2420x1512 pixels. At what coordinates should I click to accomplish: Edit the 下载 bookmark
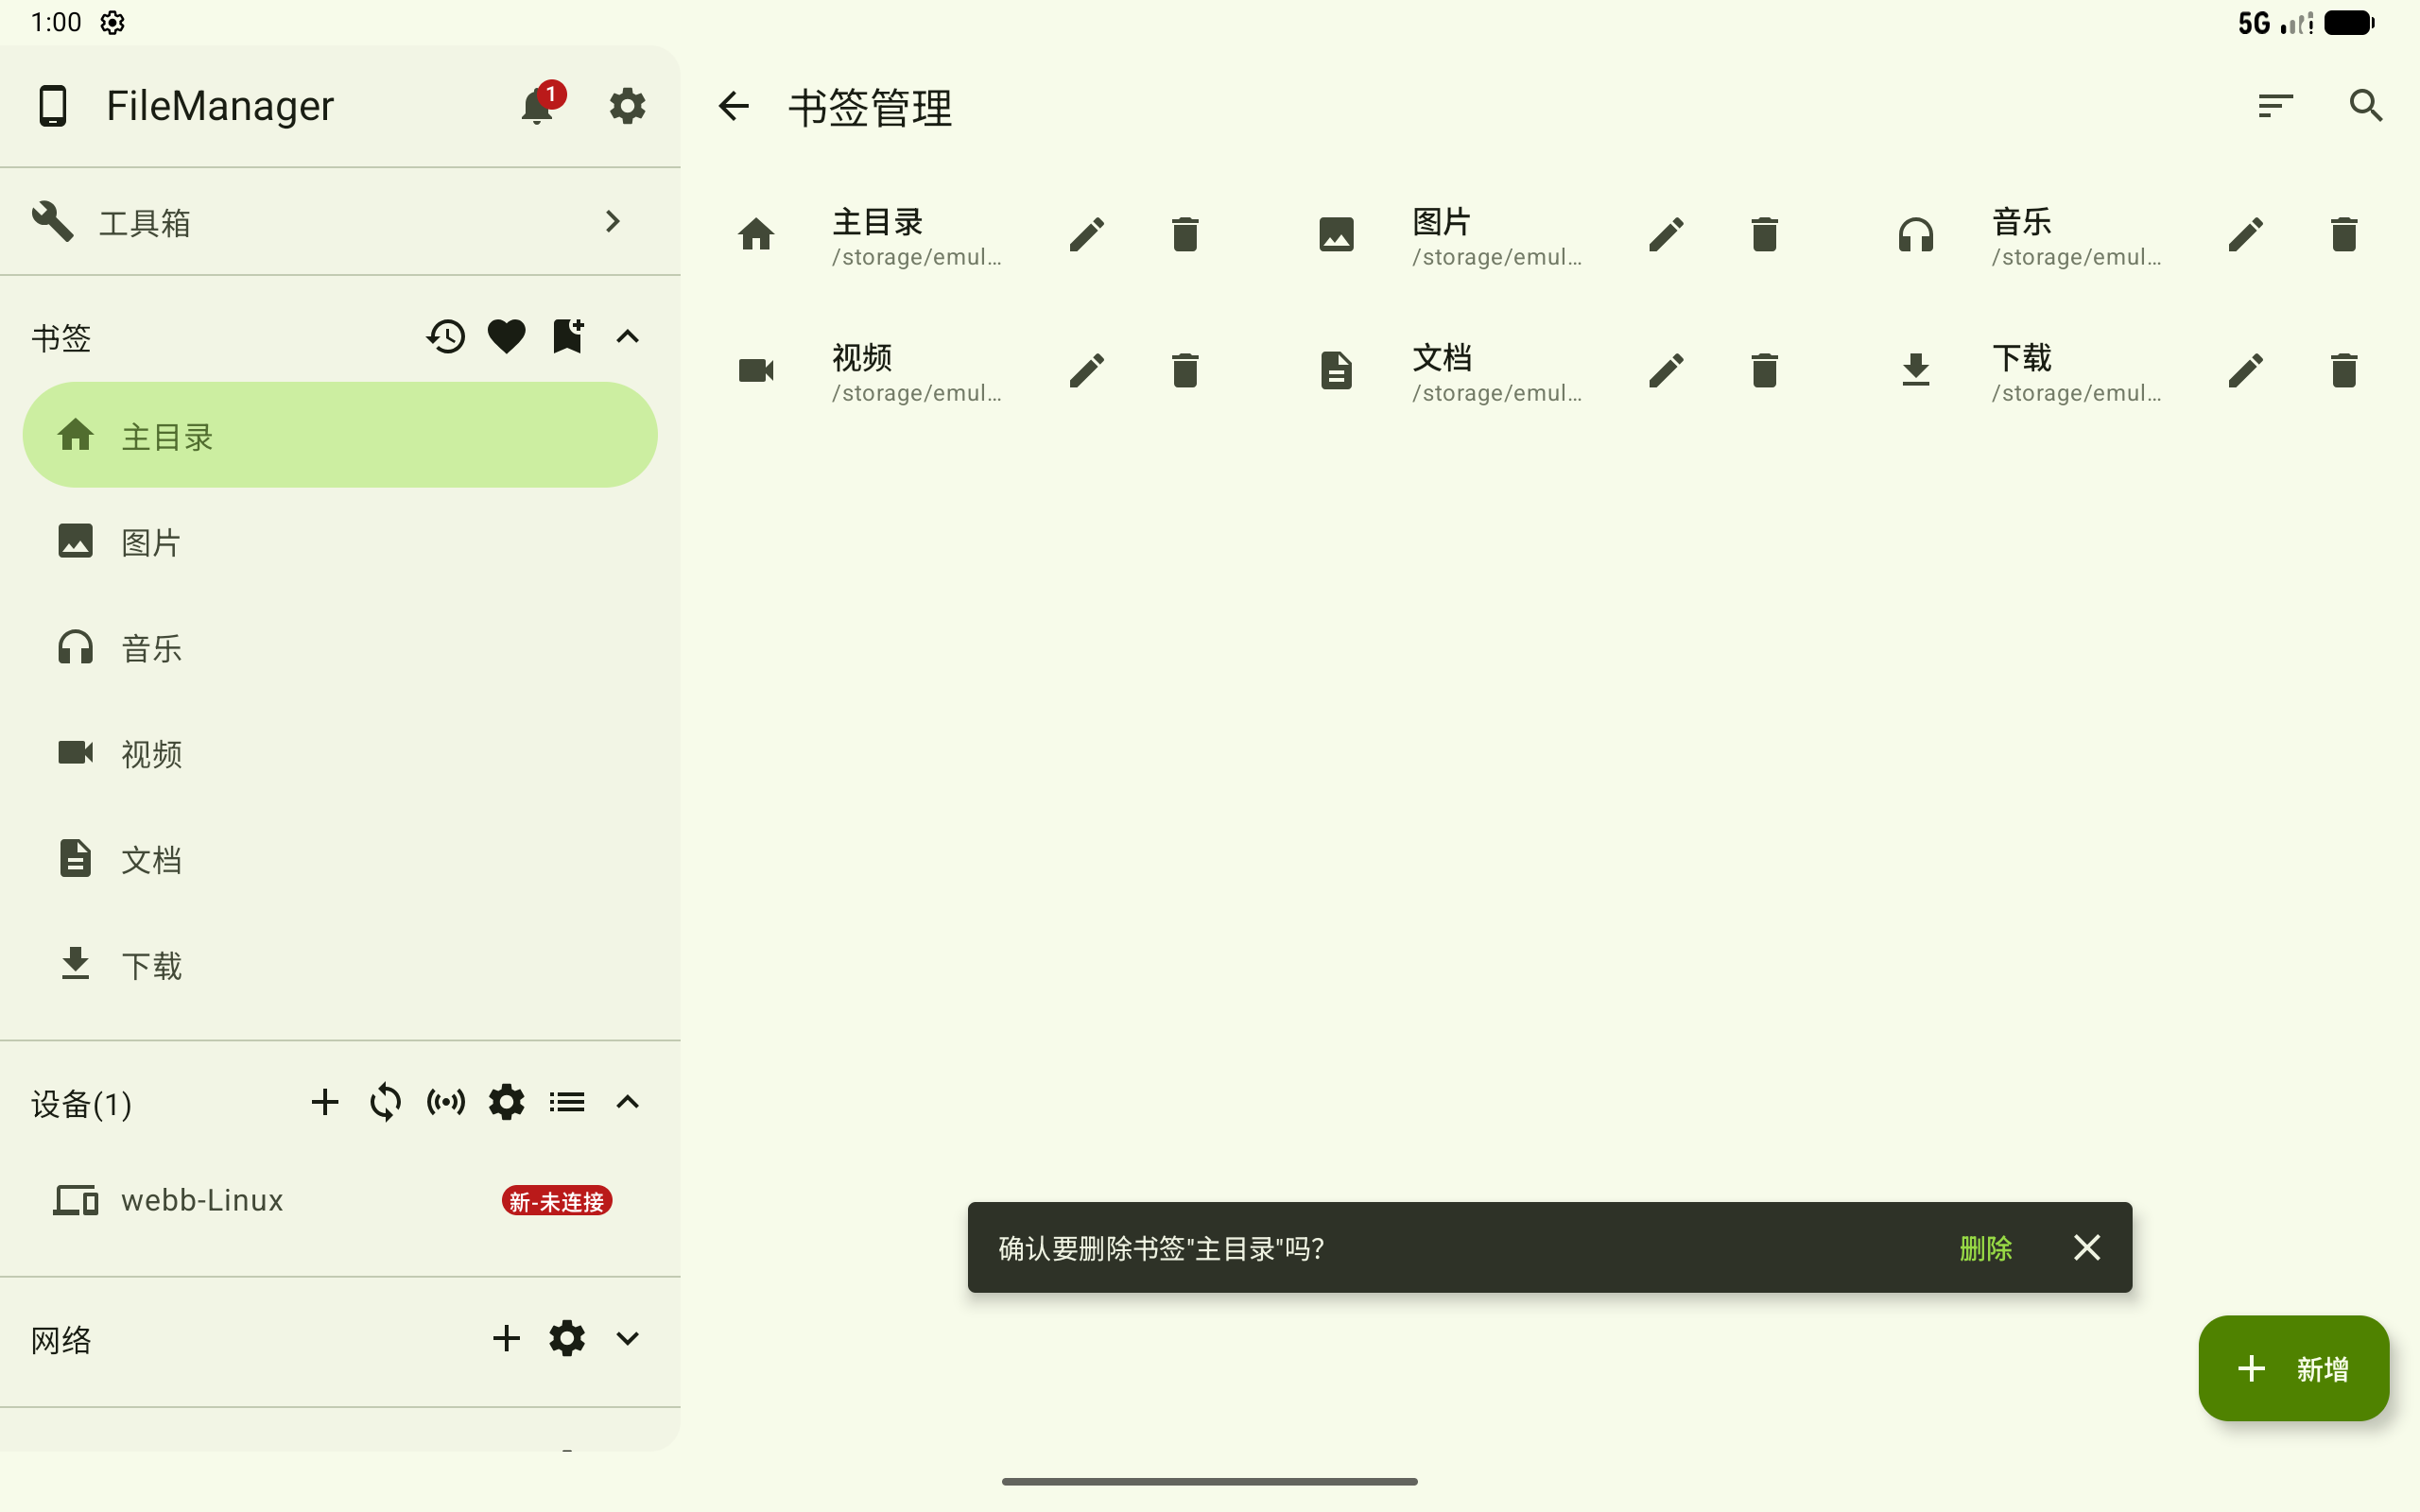[2245, 371]
